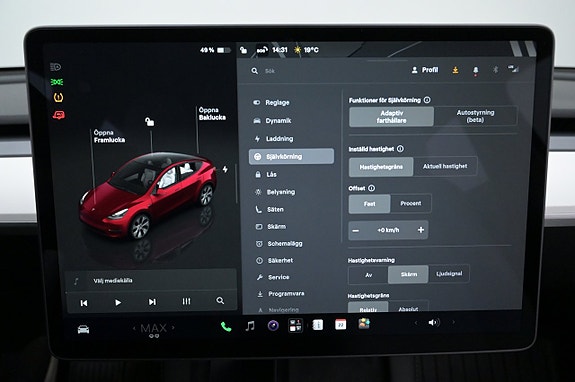Turn Hastighetsvarning to Av
Image resolution: width=575 pixels, height=382 pixels.
(369, 275)
